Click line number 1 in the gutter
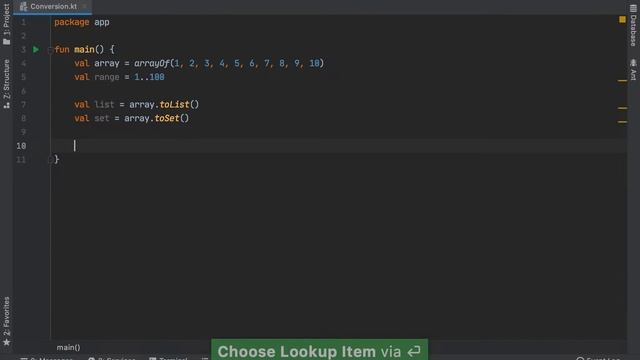This screenshot has width=640, height=360. [x=23, y=22]
